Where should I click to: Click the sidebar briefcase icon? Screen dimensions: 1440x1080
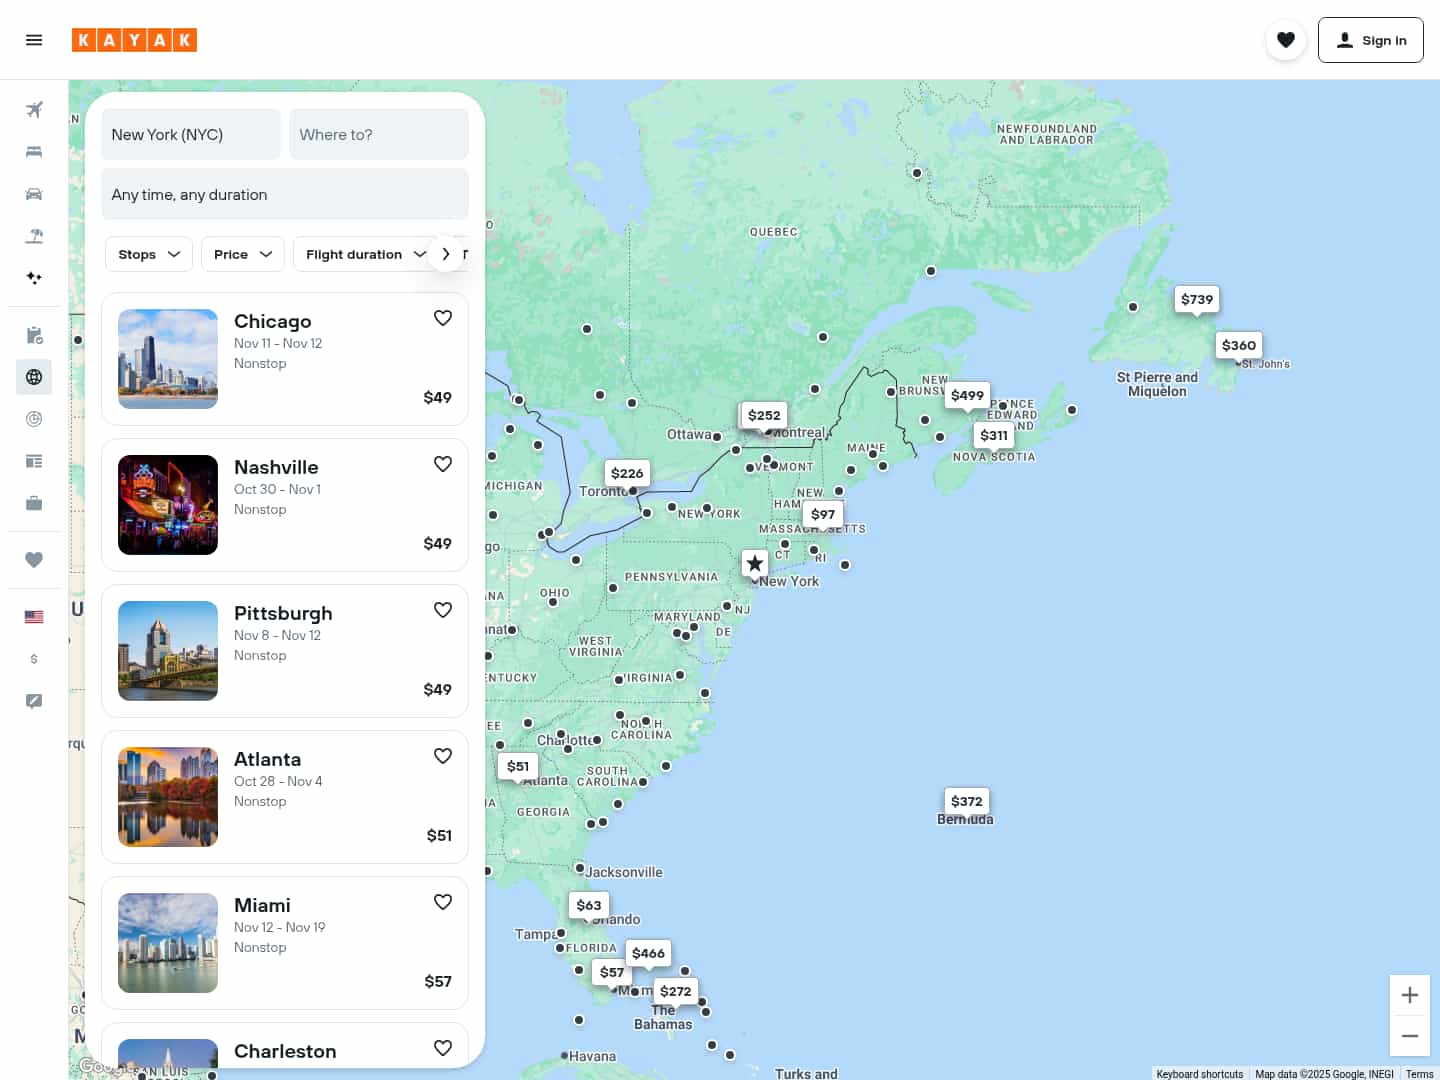[34, 503]
